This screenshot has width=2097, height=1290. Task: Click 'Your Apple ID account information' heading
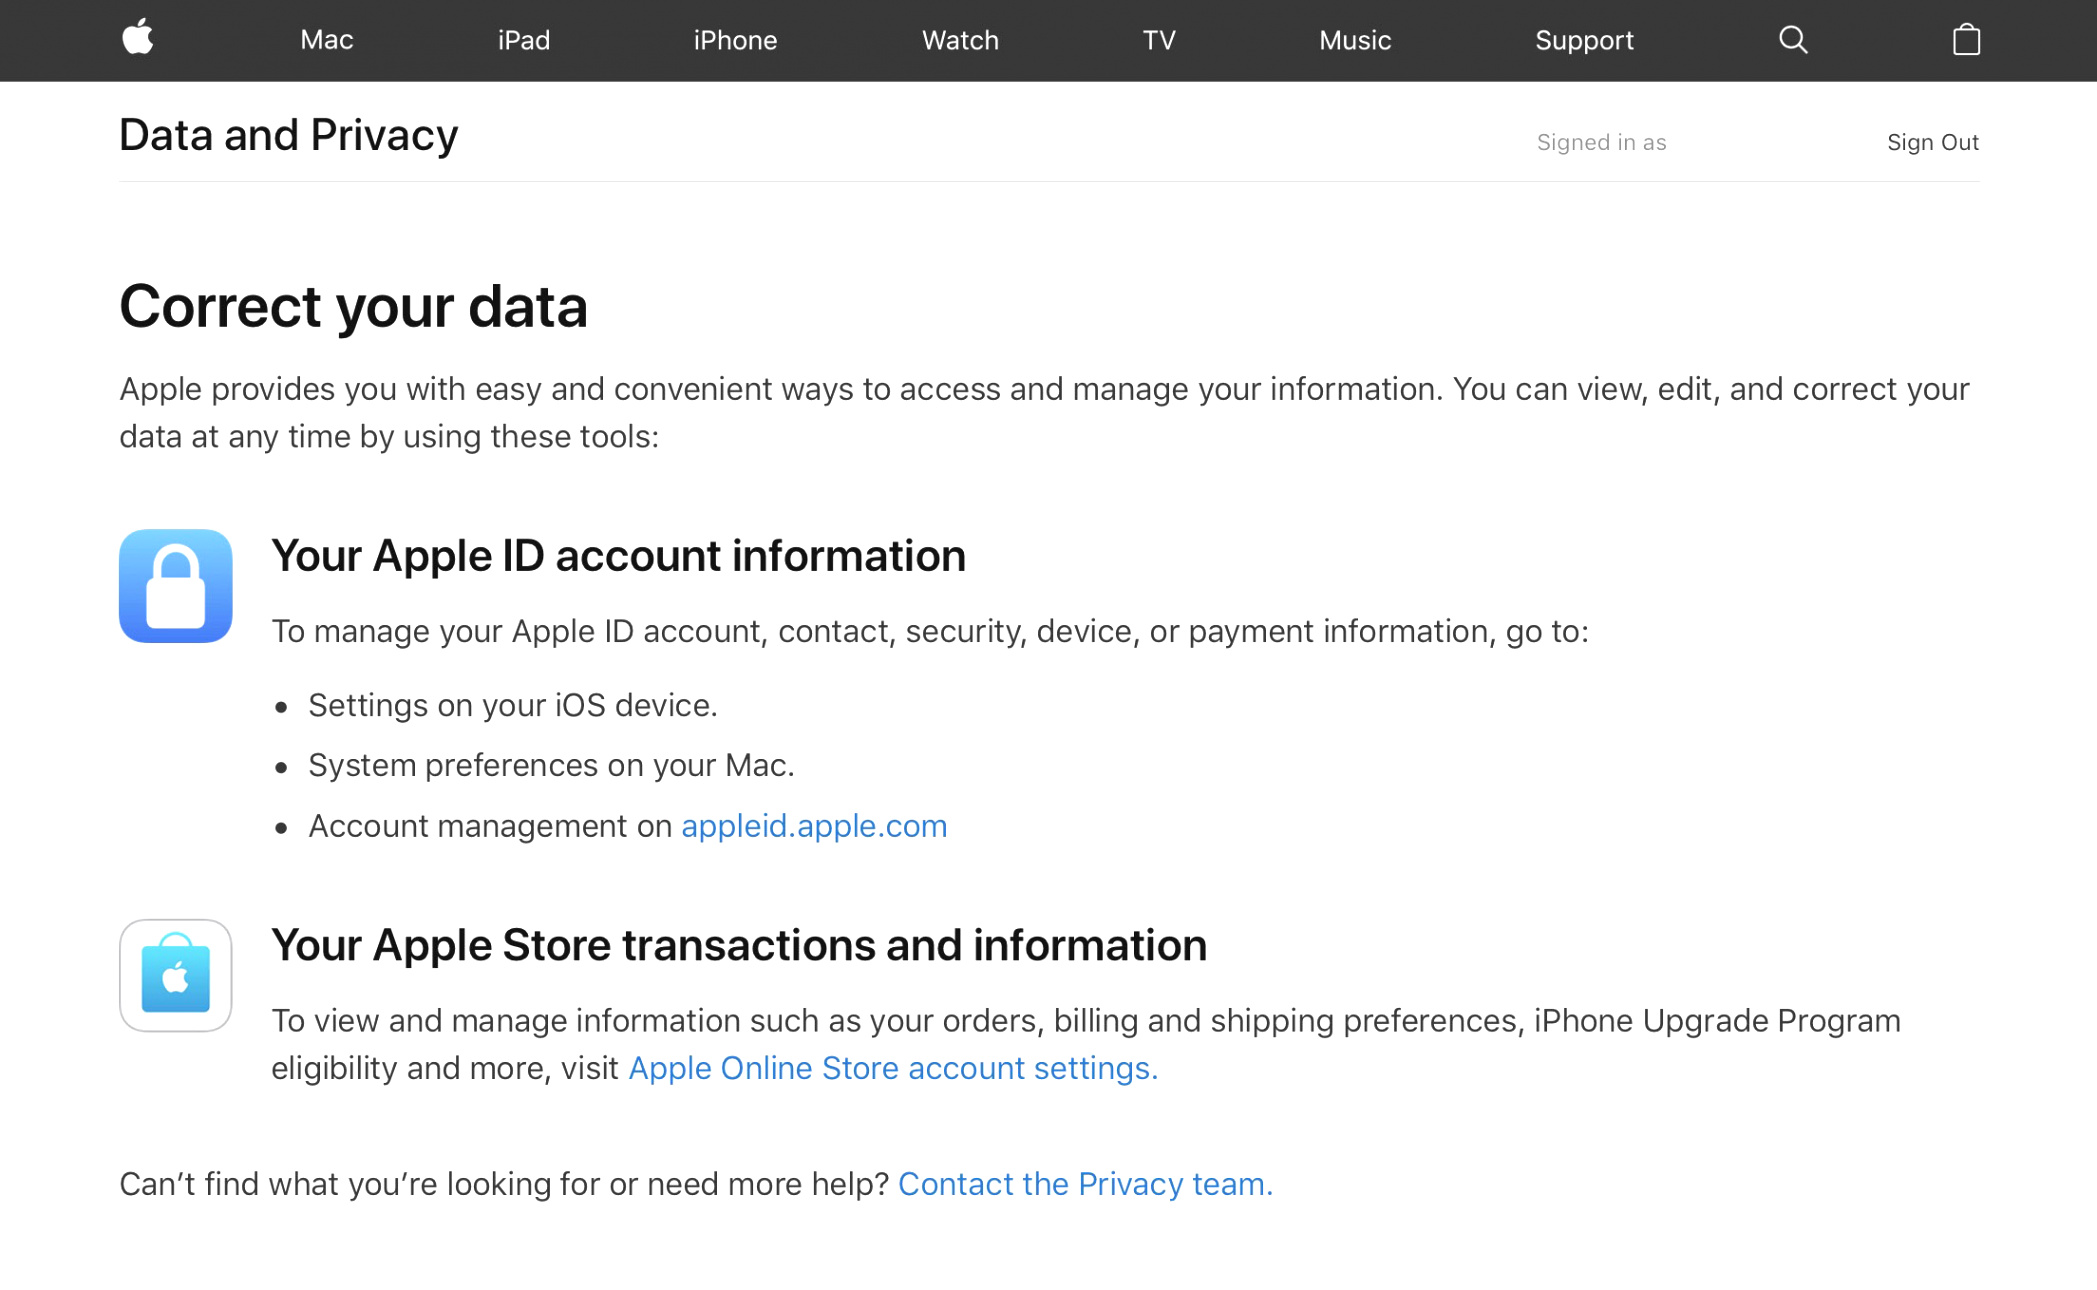click(x=618, y=556)
